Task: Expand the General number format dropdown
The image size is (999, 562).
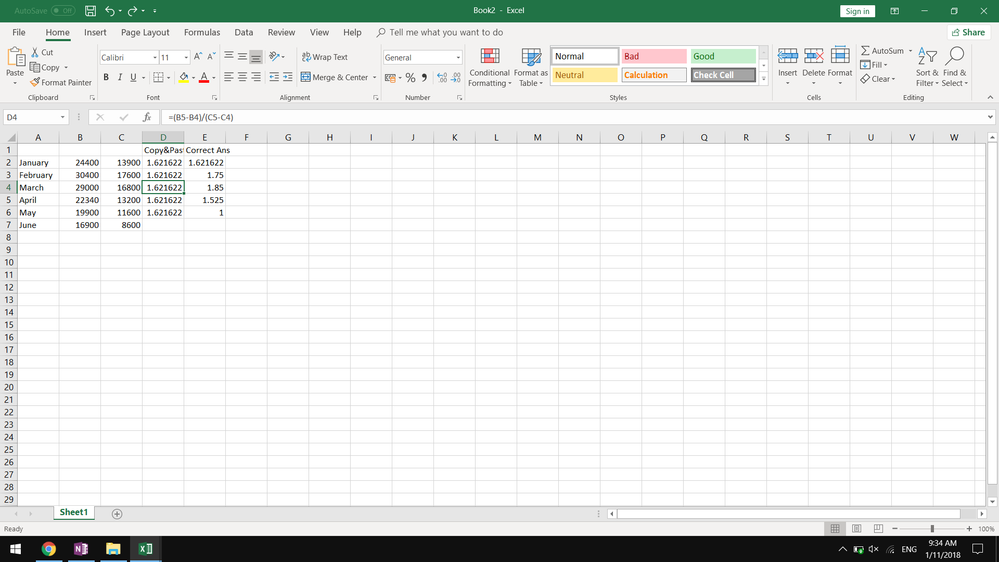Action: [x=457, y=57]
